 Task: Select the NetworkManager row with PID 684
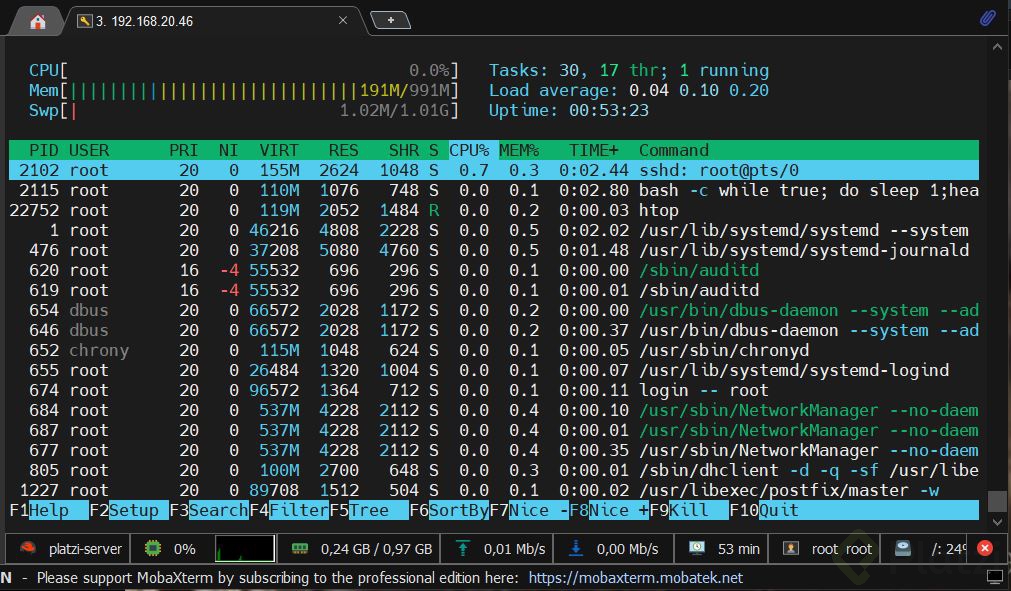click(x=494, y=410)
